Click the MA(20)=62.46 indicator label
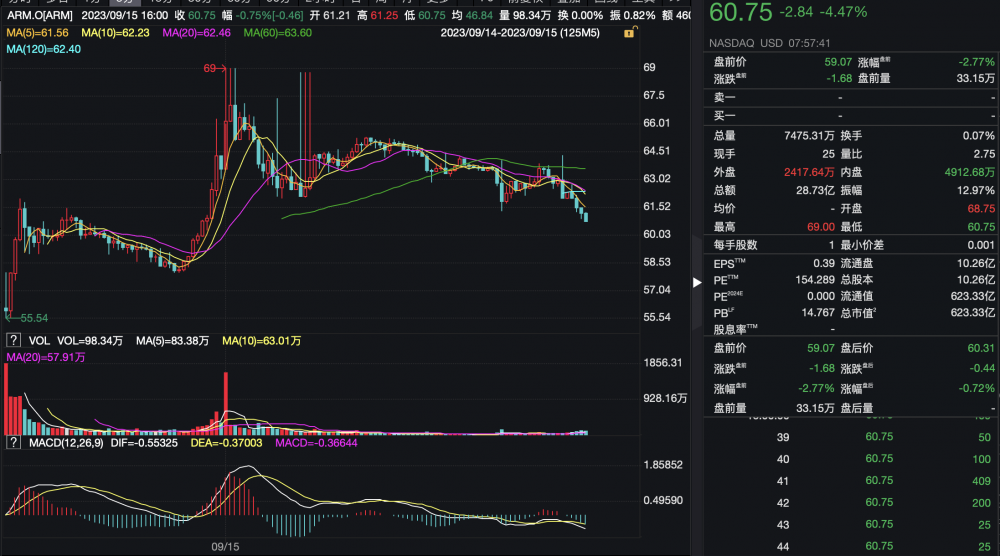Viewport: 1000px width, 556px height. coord(196,33)
